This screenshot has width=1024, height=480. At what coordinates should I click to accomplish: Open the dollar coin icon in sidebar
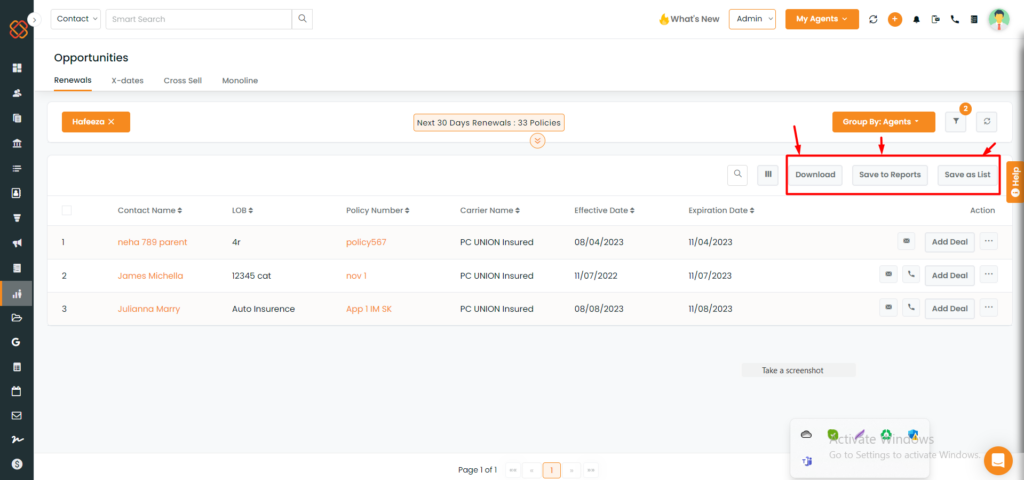point(17,464)
